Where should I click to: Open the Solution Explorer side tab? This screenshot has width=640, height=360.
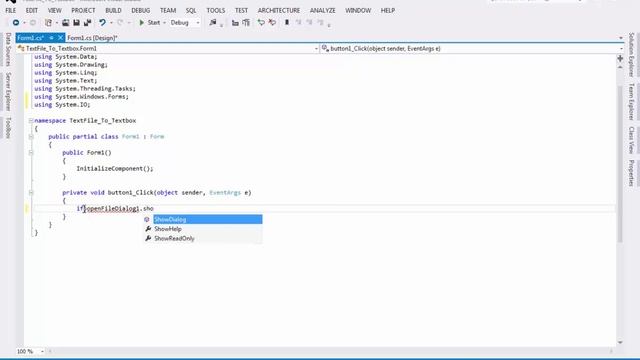click(x=631, y=55)
